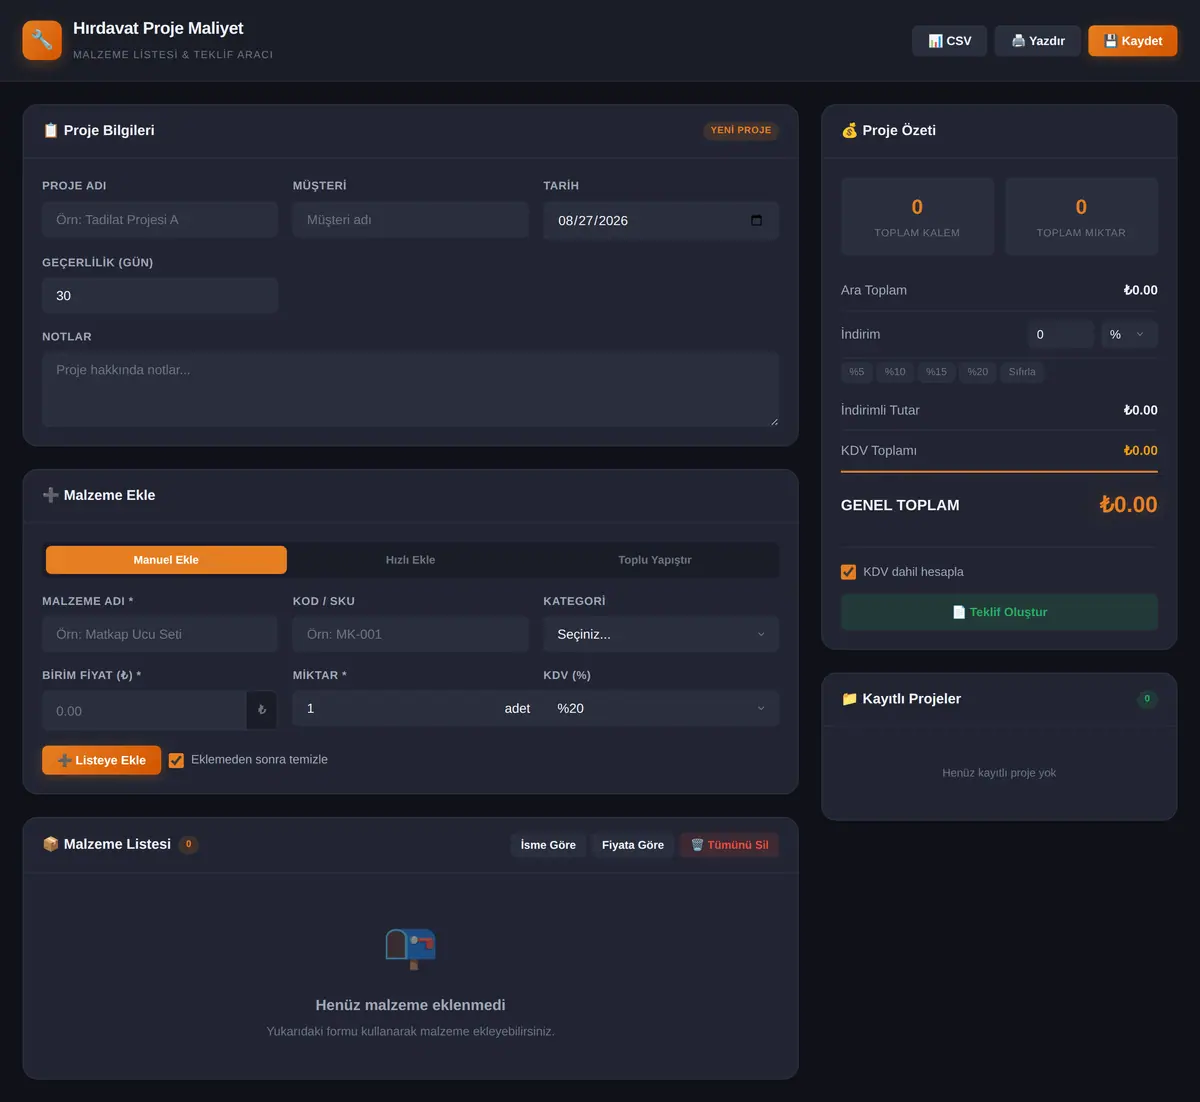Switch to the Hızlı Ekle tab
Viewport: 1200px width, 1102px height.
pyautogui.click(x=410, y=560)
